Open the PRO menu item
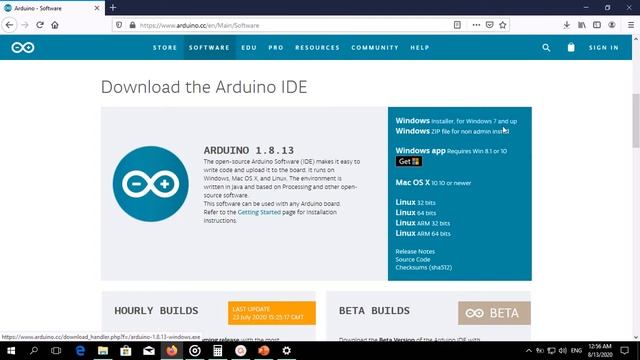The height and width of the screenshot is (360, 640). pos(276,48)
